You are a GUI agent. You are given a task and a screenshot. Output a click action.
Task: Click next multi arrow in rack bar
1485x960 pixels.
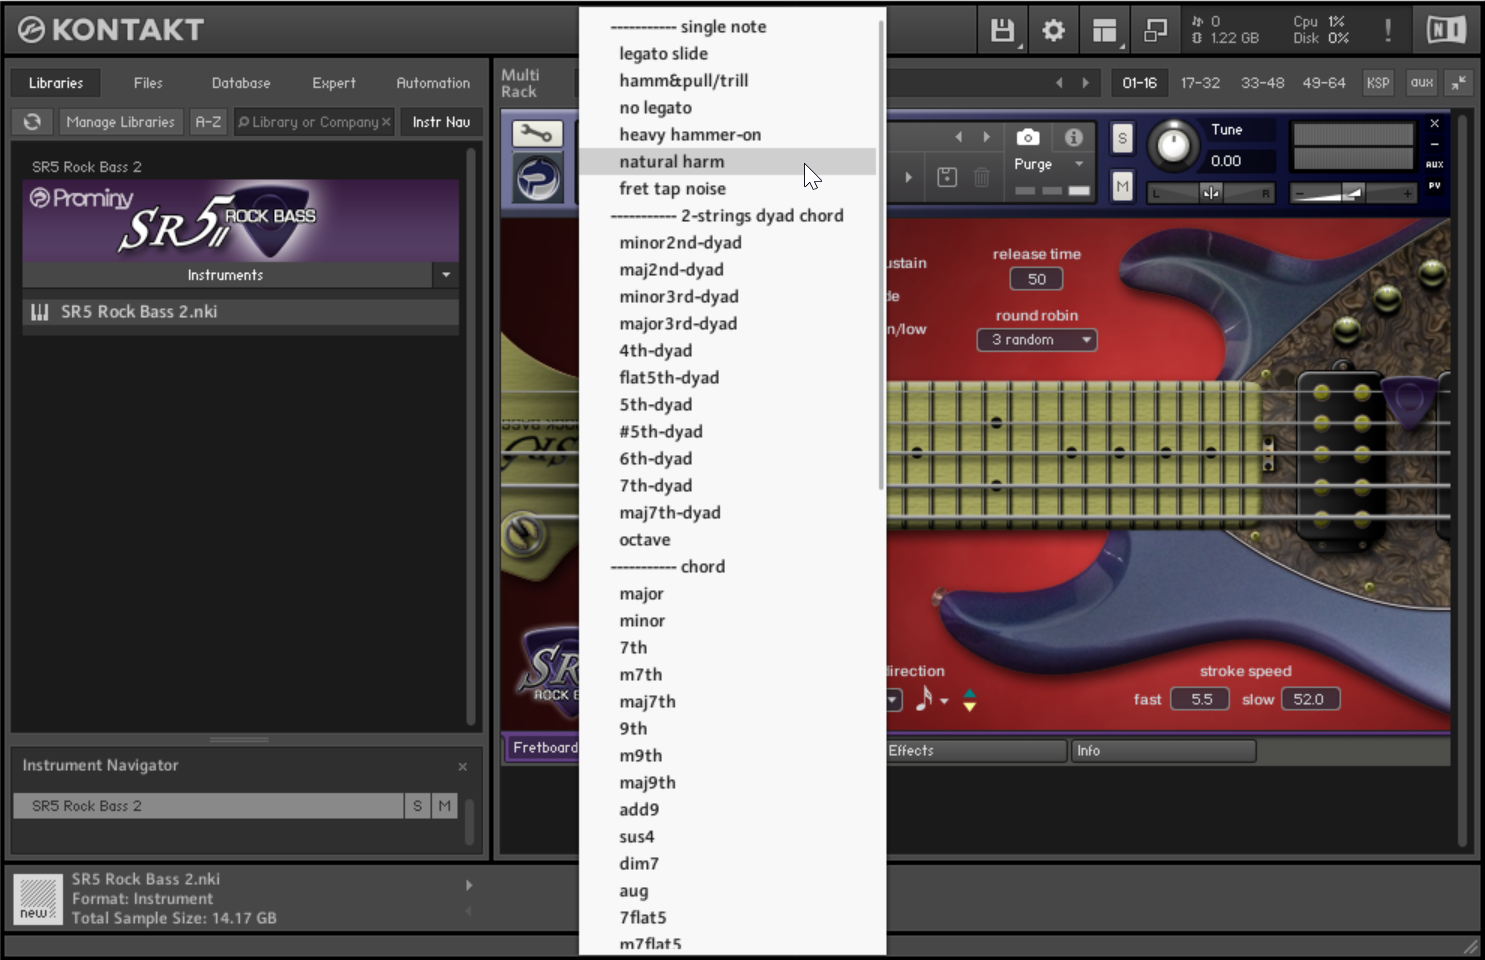[x=1085, y=83]
